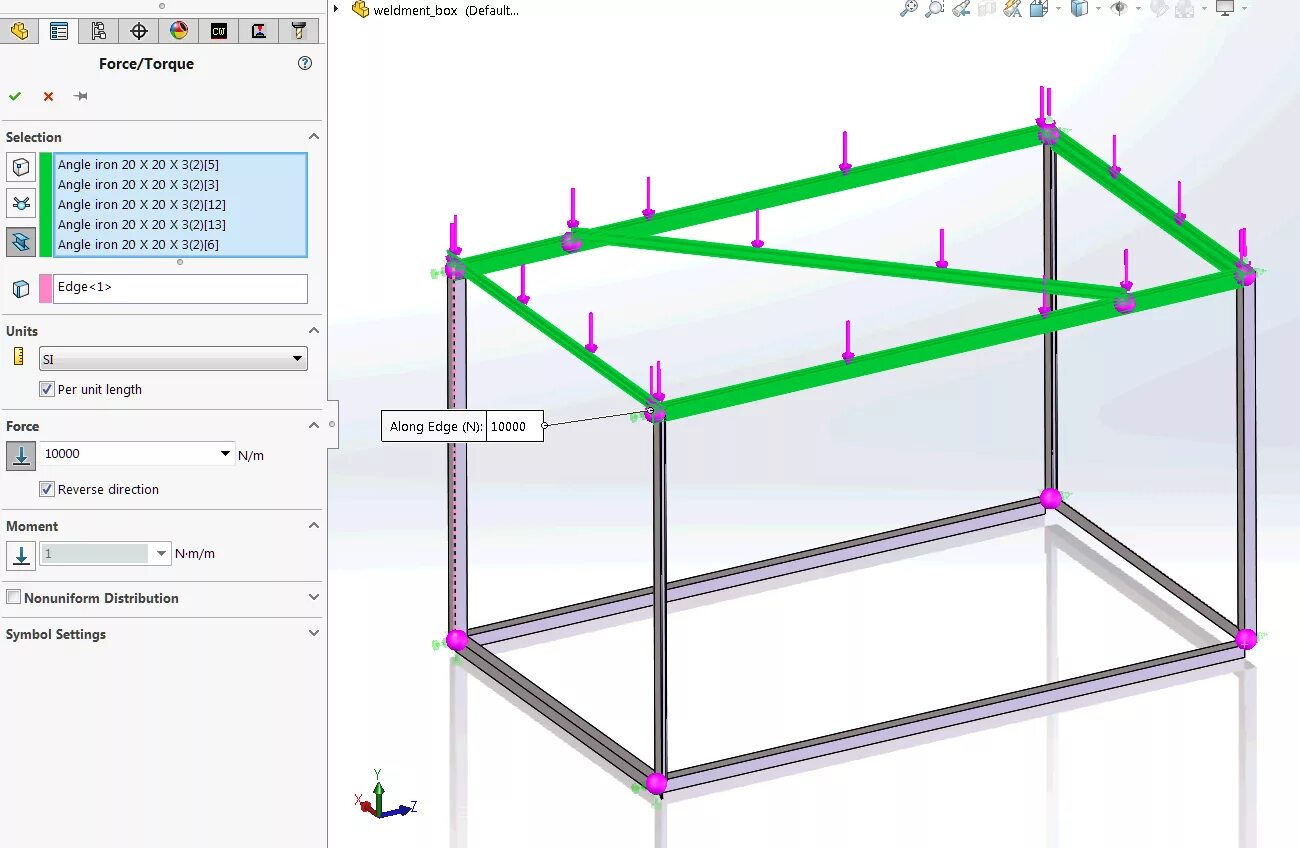Click the weldment_box part icon
The width and height of the screenshot is (1300, 848).
click(361, 9)
